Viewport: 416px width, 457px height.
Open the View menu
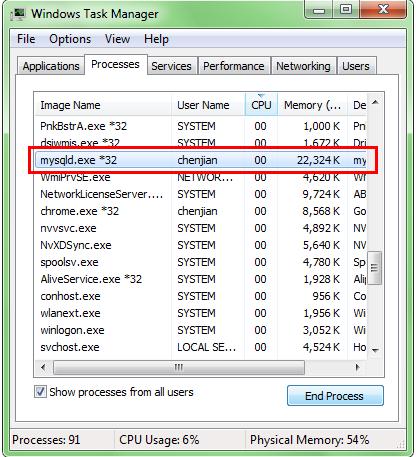click(x=117, y=39)
